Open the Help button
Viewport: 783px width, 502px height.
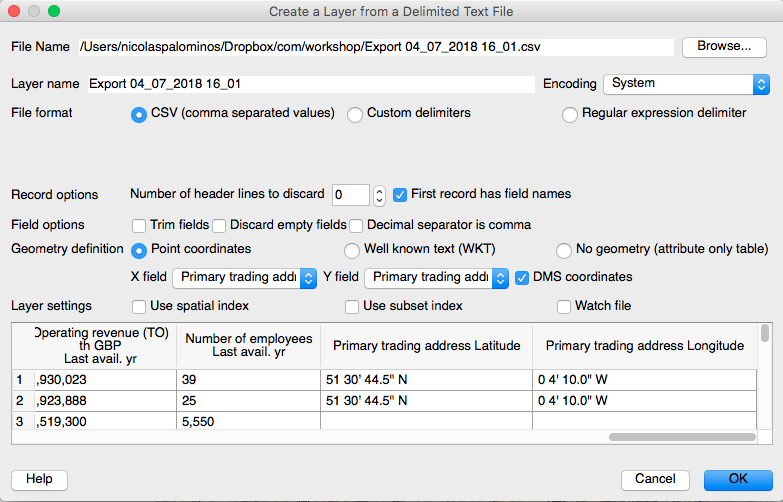click(39, 480)
